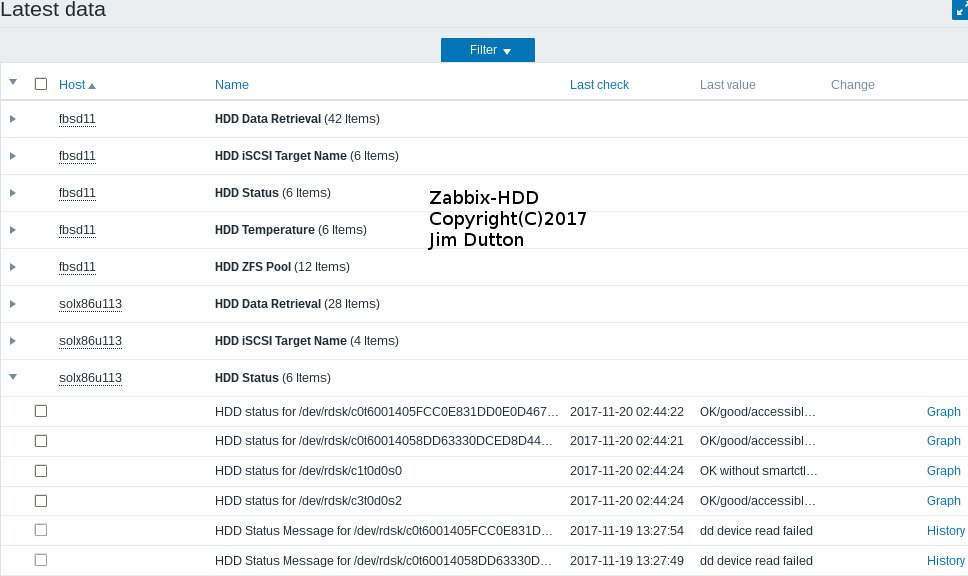The width and height of the screenshot is (968, 576).
Task: Select timestamp 2017-11-20 02:44:21
Action: (x=627, y=441)
